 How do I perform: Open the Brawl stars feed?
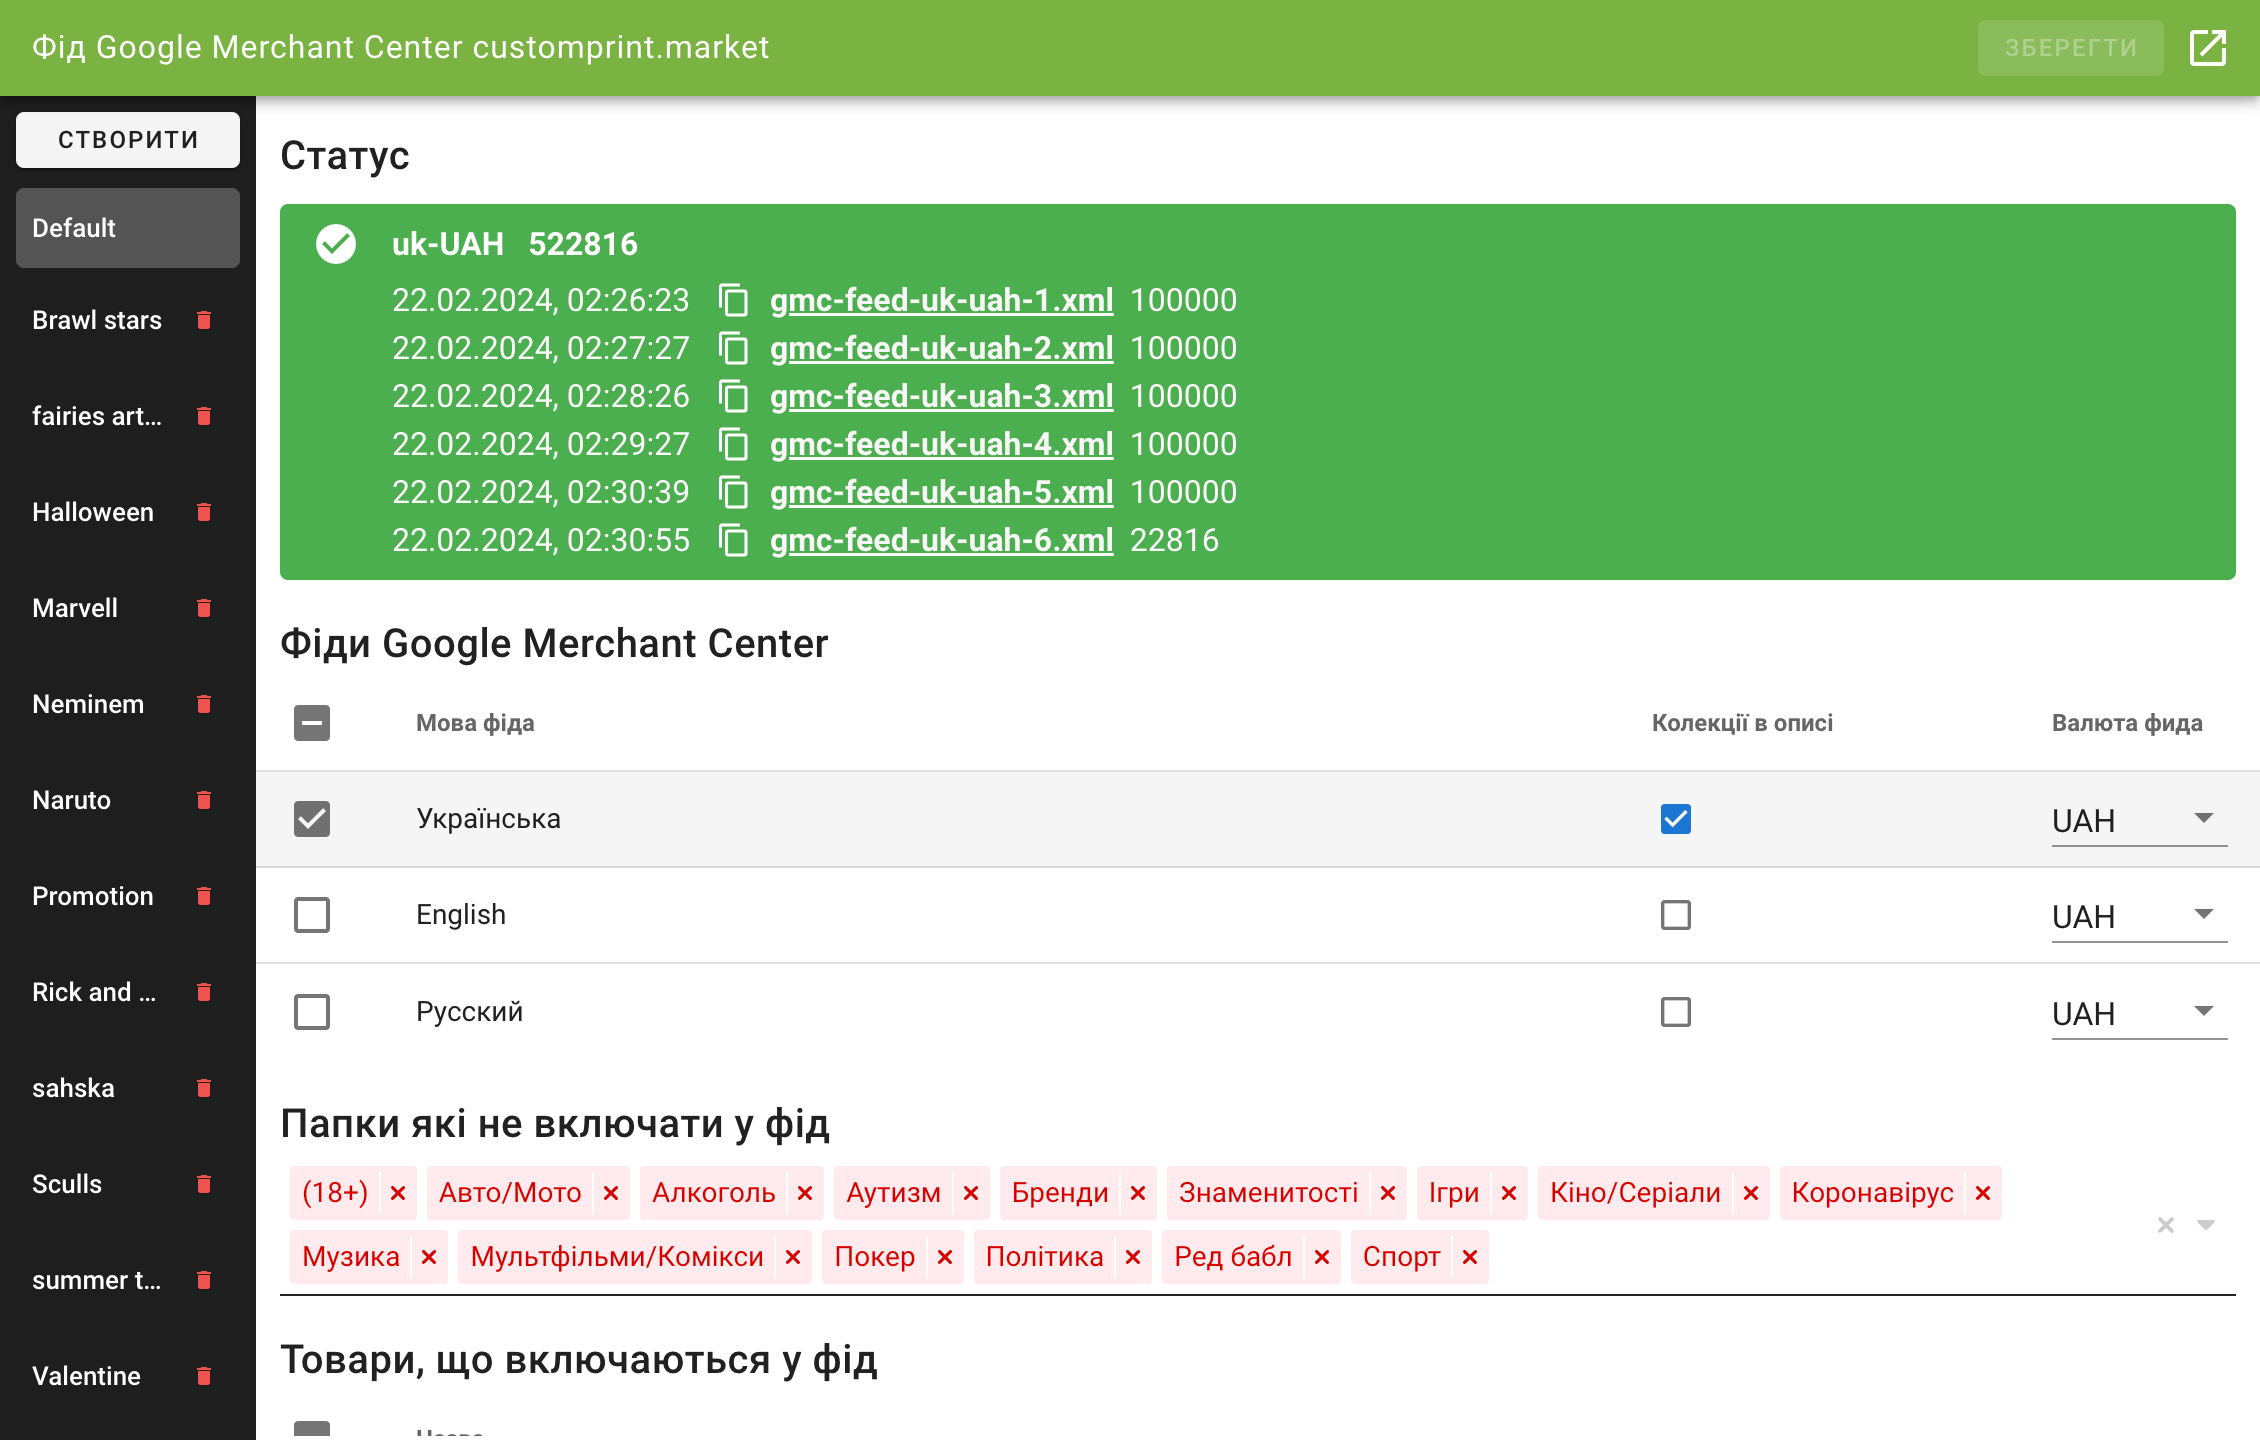(x=97, y=320)
